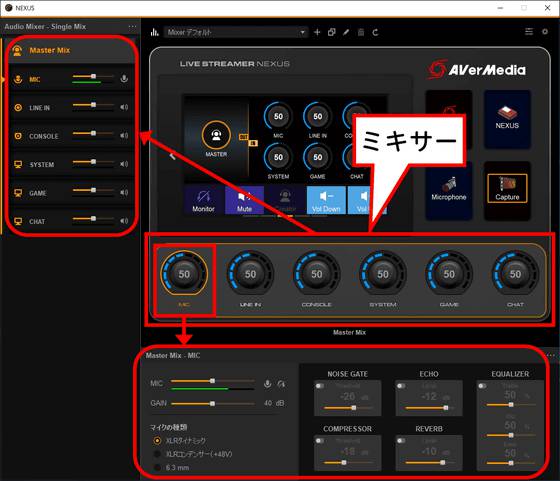Click the MIC volume knob in Master Mix

[184, 274]
